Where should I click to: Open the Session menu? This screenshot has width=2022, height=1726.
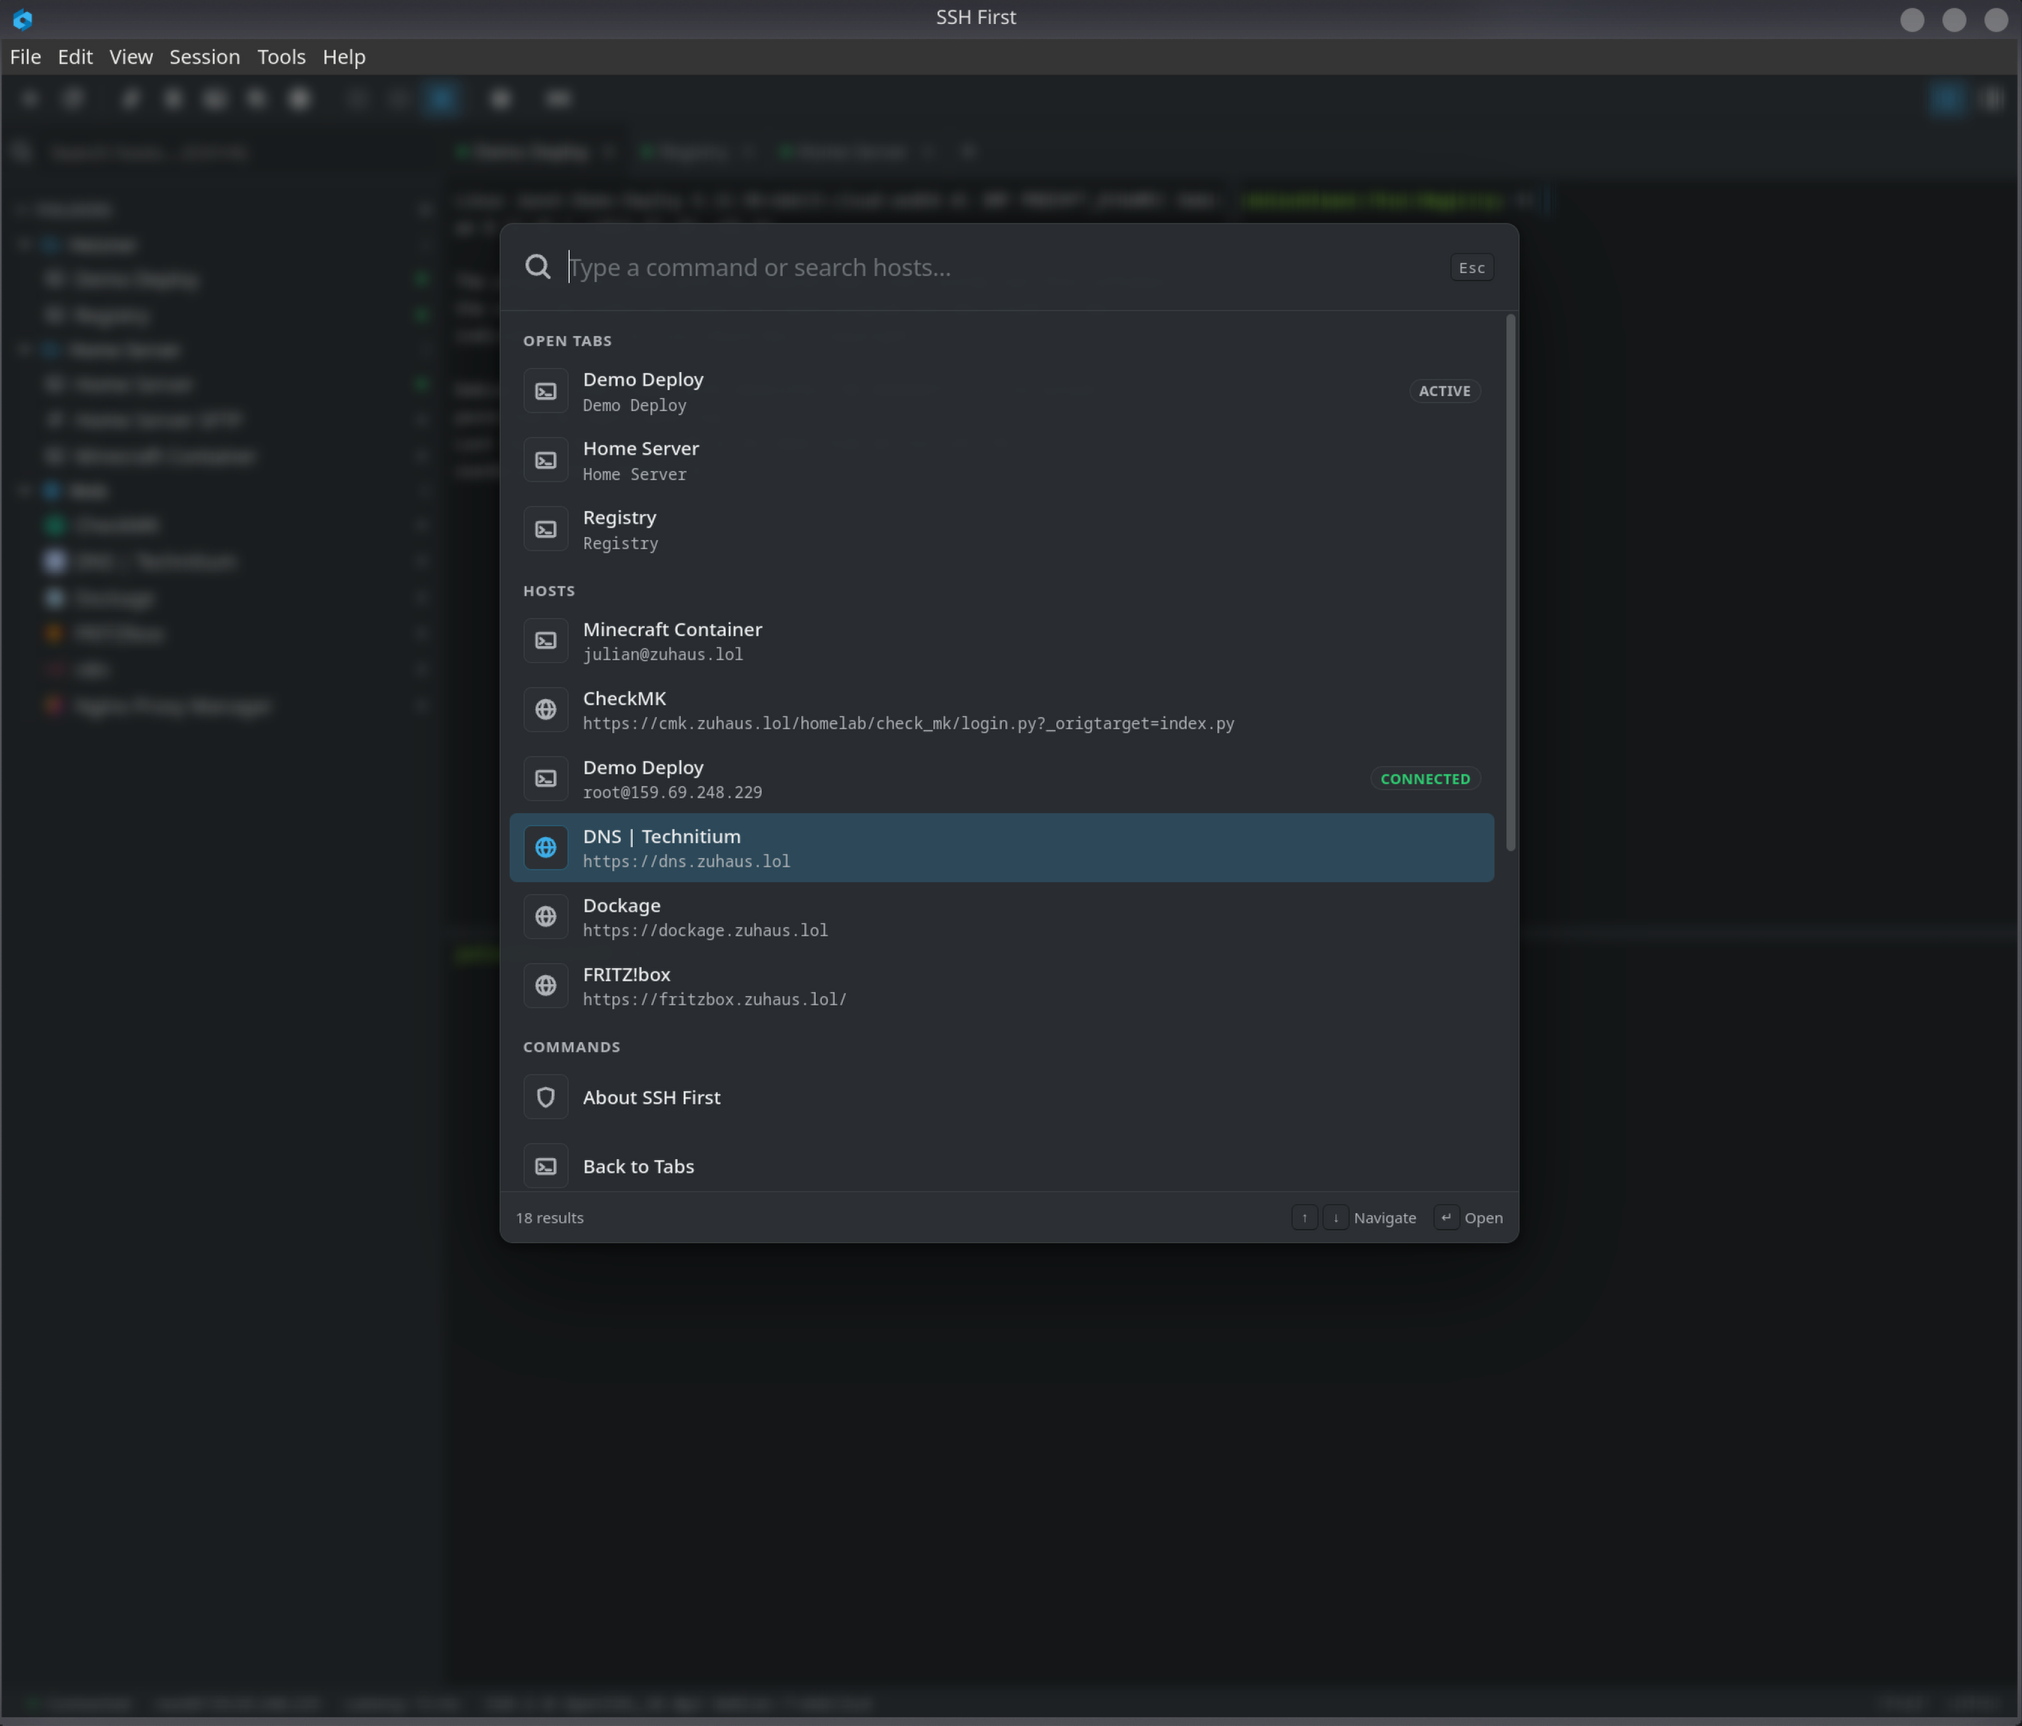click(205, 57)
